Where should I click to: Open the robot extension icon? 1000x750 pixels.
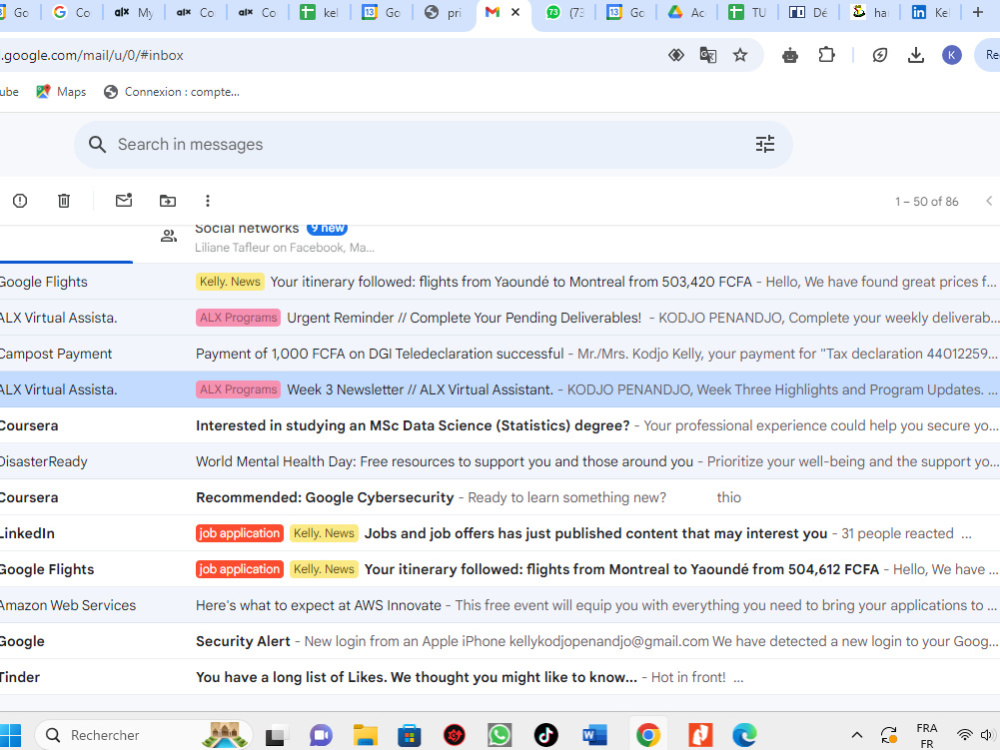click(790, 56)
